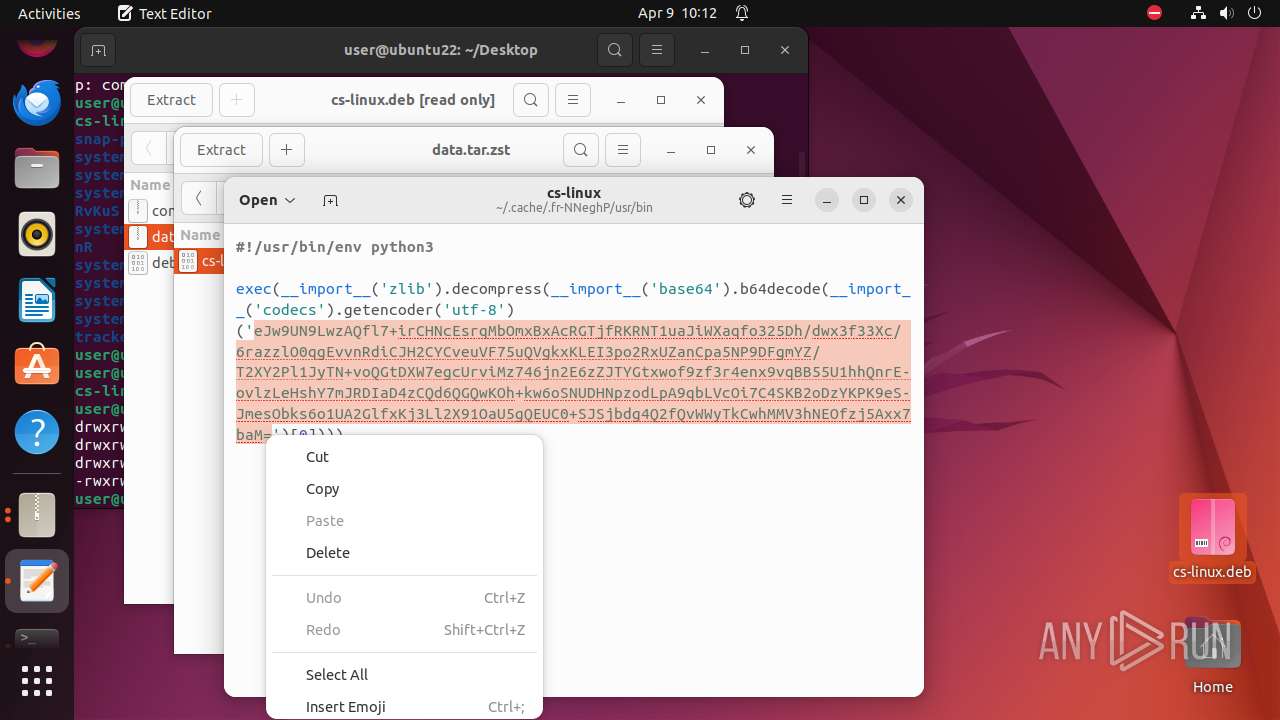Image resolution: width=1280 pixels, height=720 pixels.
Task: Search icon in data.tar.zst window
Action: (580, 150)
